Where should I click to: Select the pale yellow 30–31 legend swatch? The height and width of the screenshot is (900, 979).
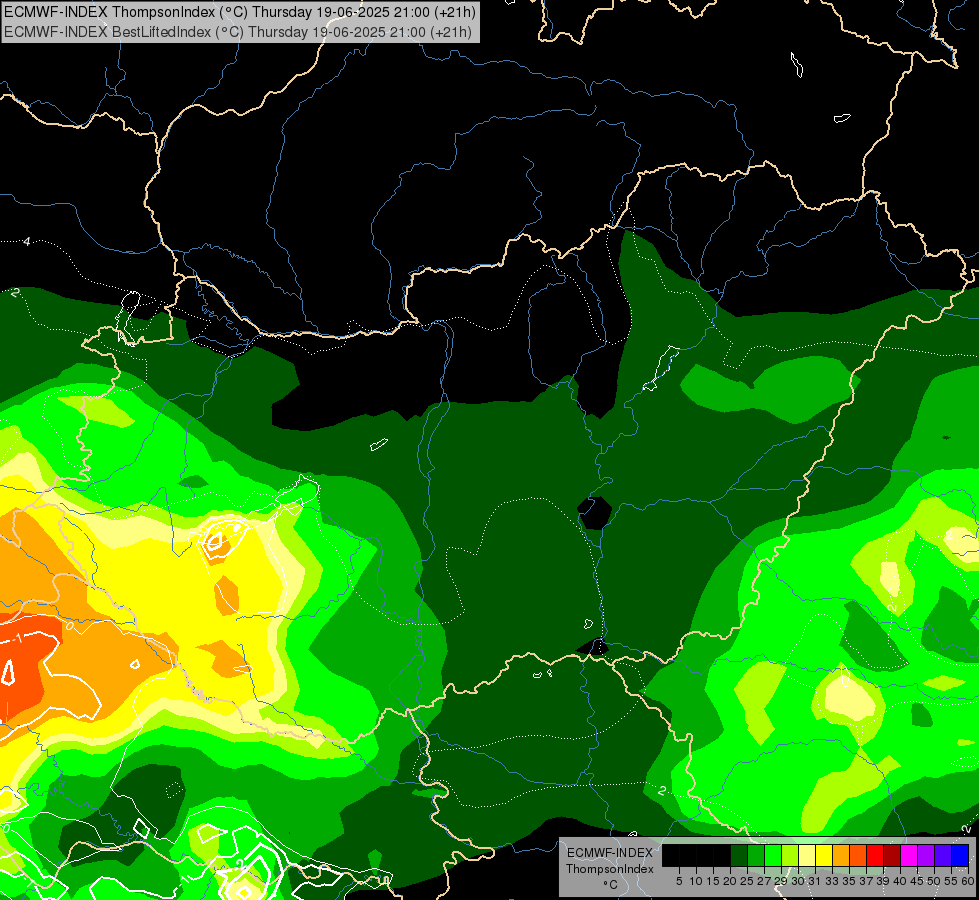[807, 855]
